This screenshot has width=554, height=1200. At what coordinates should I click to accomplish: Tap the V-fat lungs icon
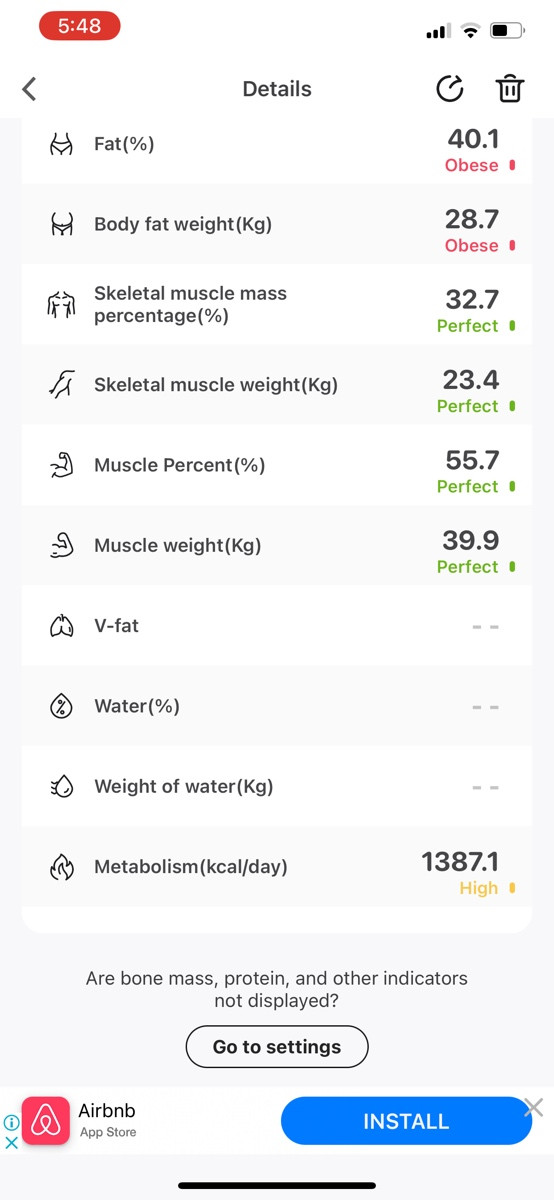pyautogui.click(x=62, y=626)
